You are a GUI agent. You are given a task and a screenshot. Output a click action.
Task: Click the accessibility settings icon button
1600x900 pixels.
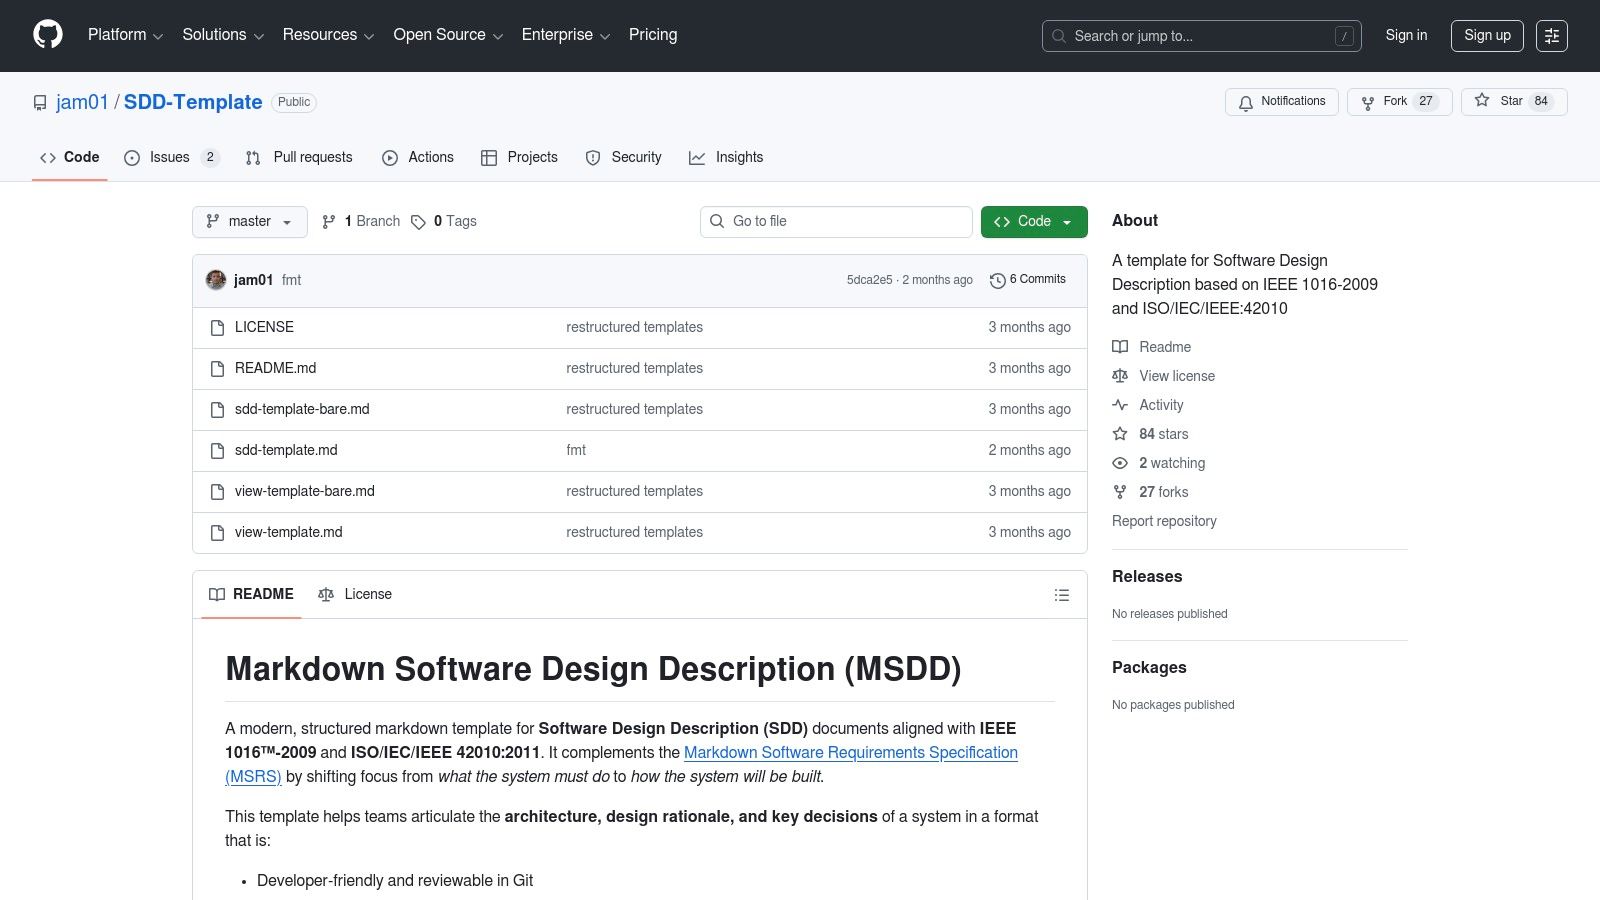1551,36
